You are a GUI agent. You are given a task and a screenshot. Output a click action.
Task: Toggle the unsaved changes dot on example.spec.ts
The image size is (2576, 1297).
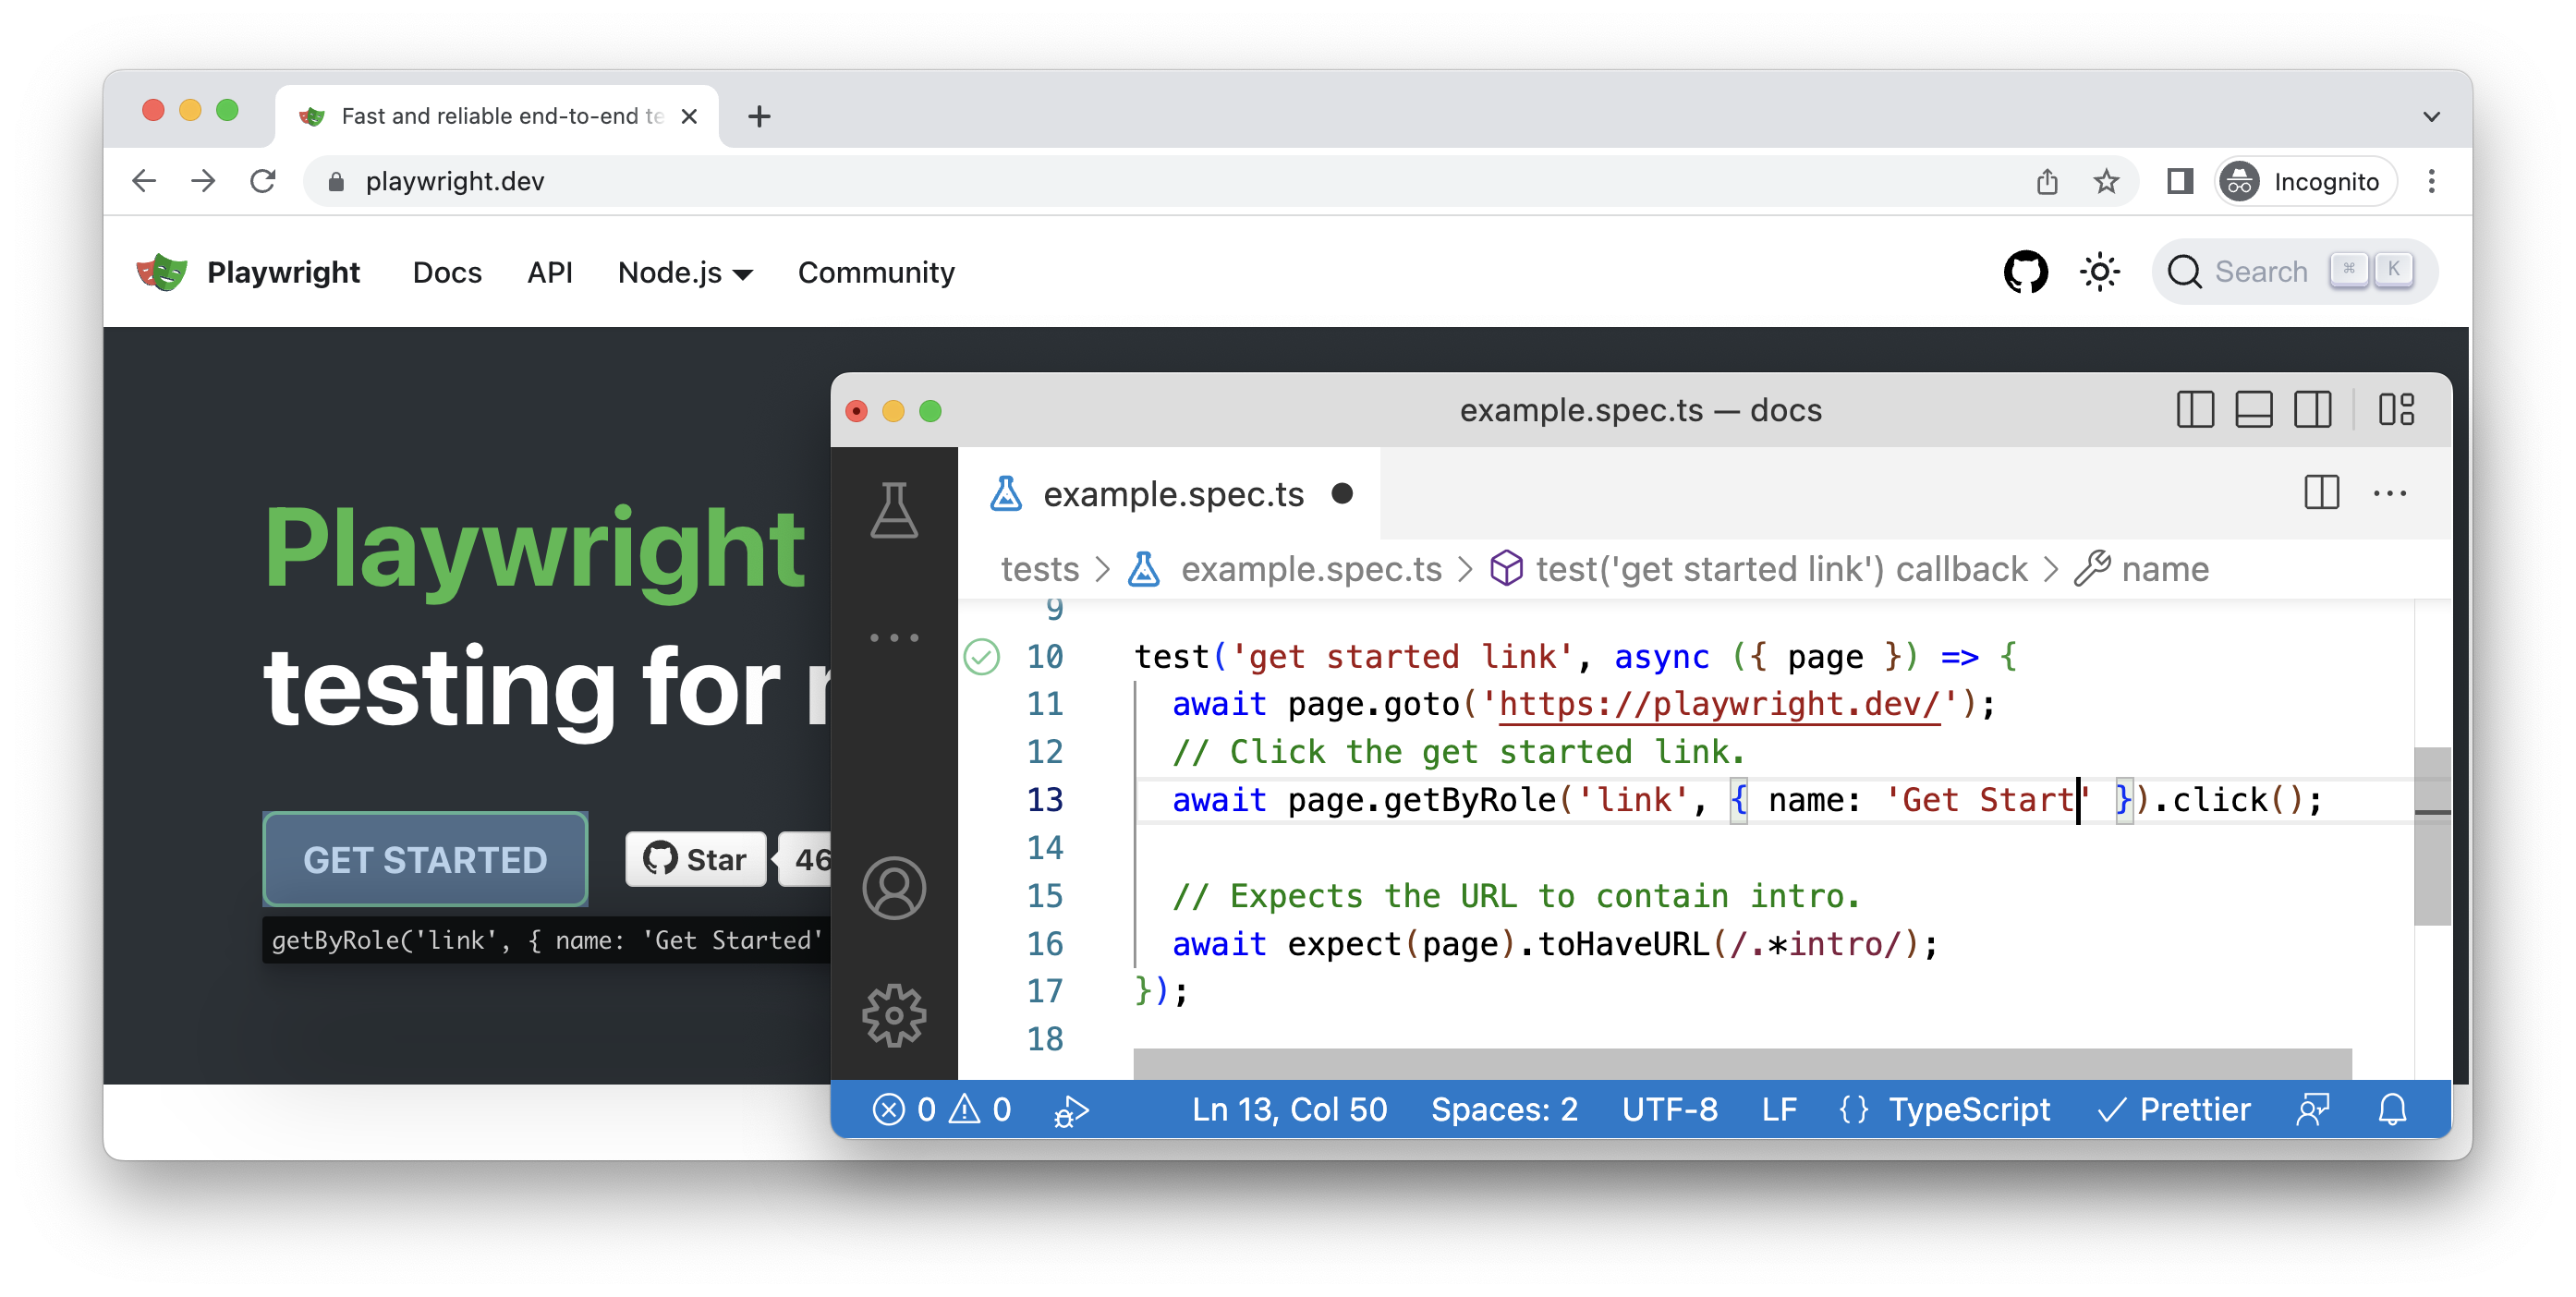pos(1347,493)
